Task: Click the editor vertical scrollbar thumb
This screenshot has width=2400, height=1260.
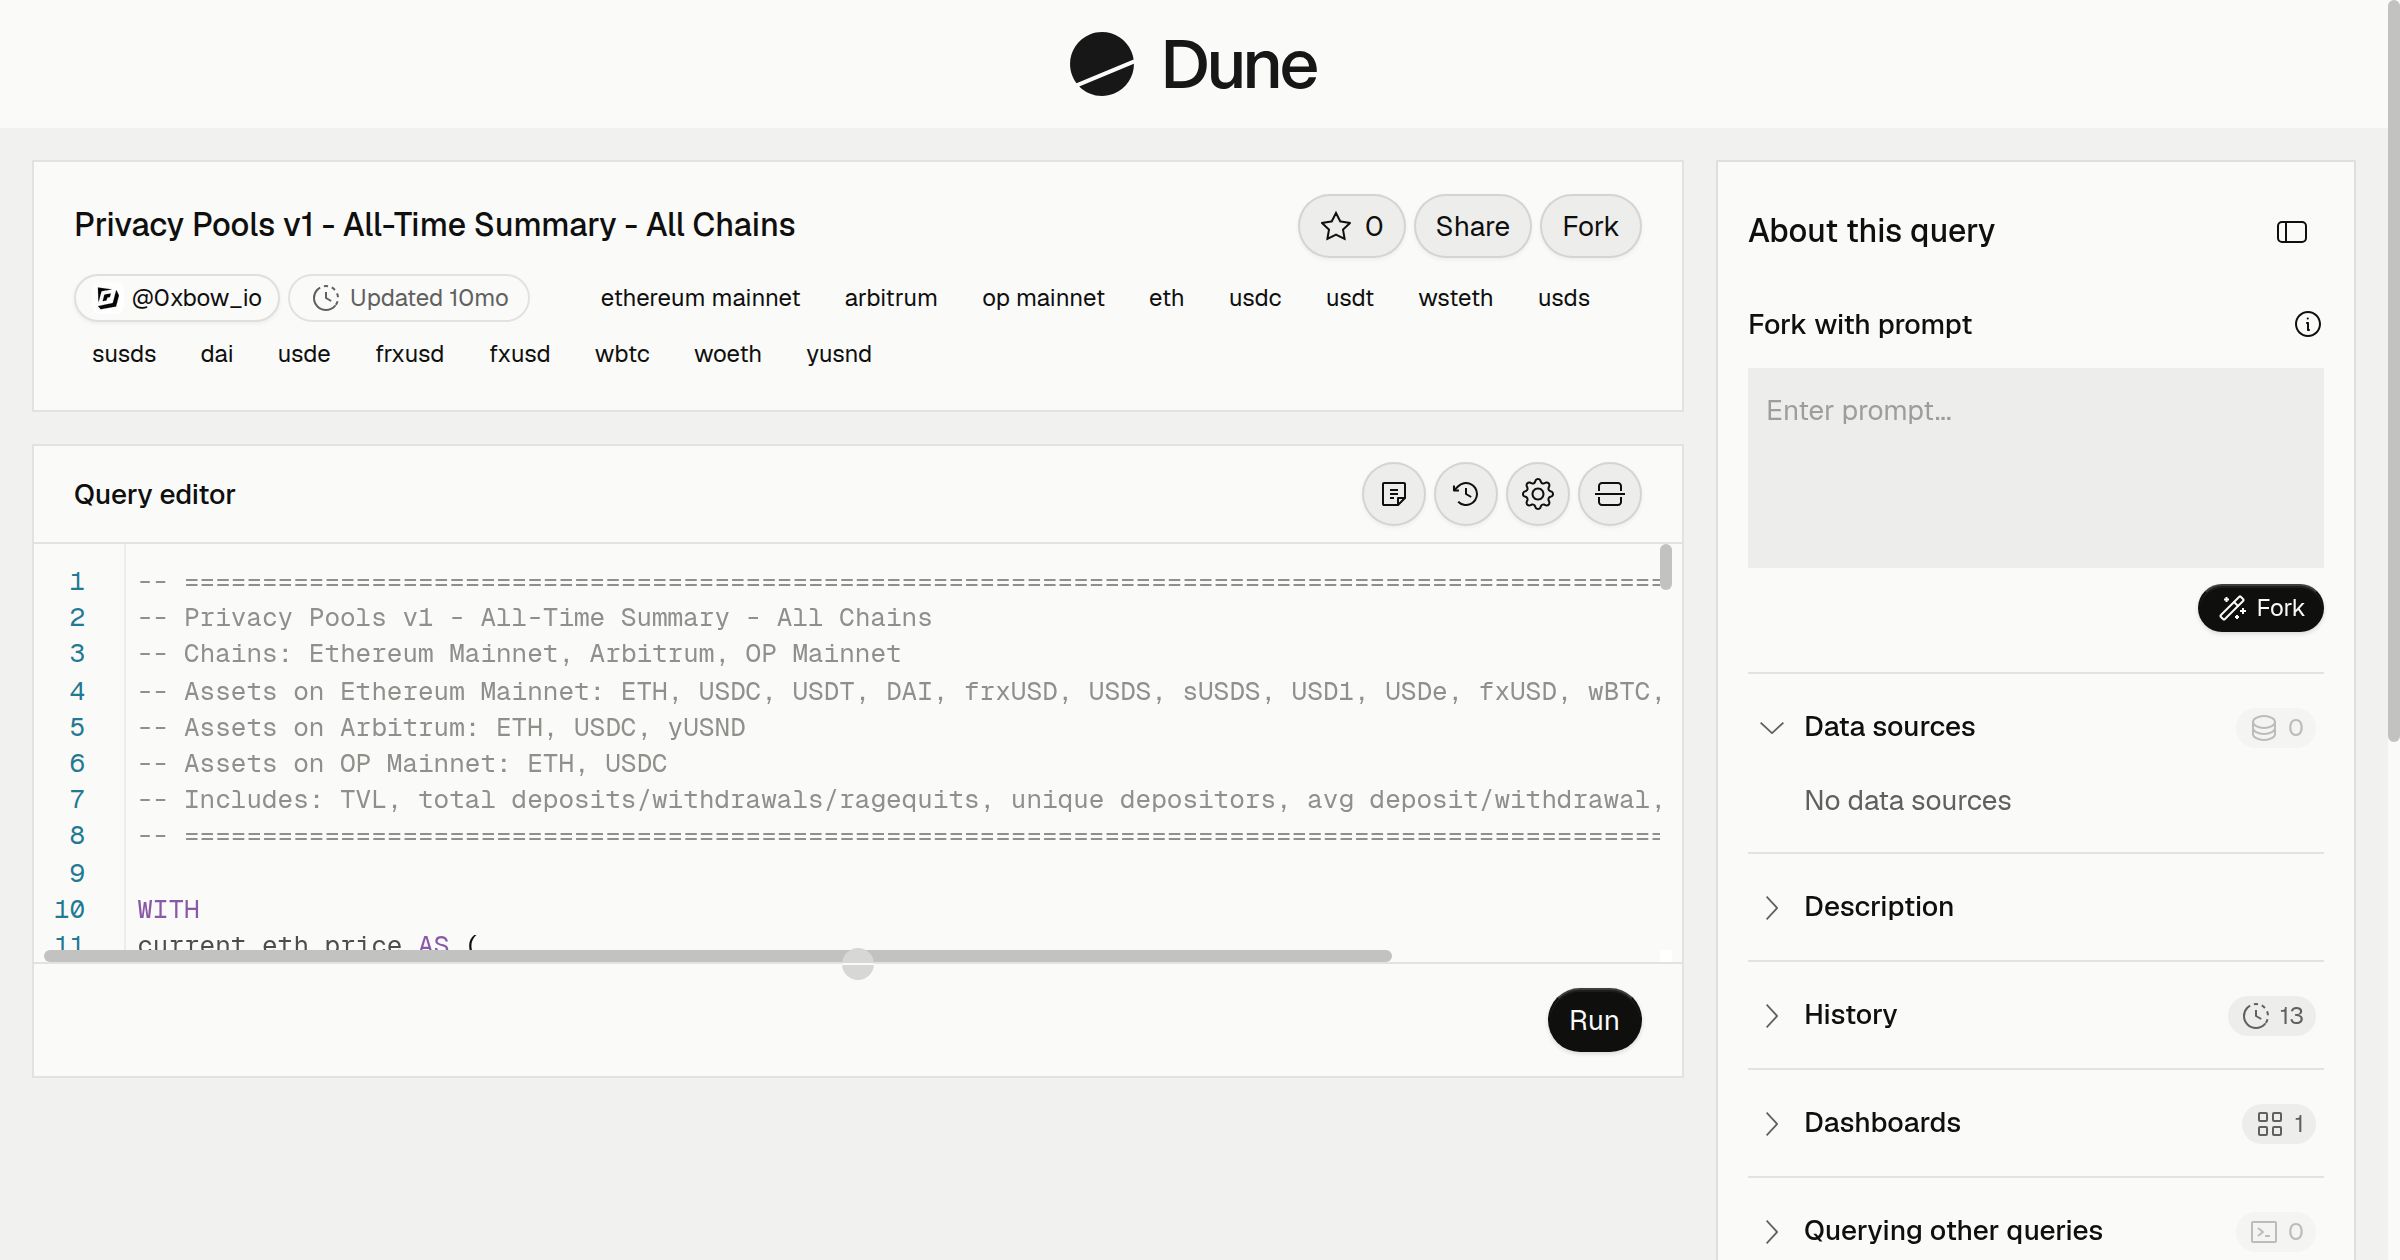Action: coord(1666,567)
